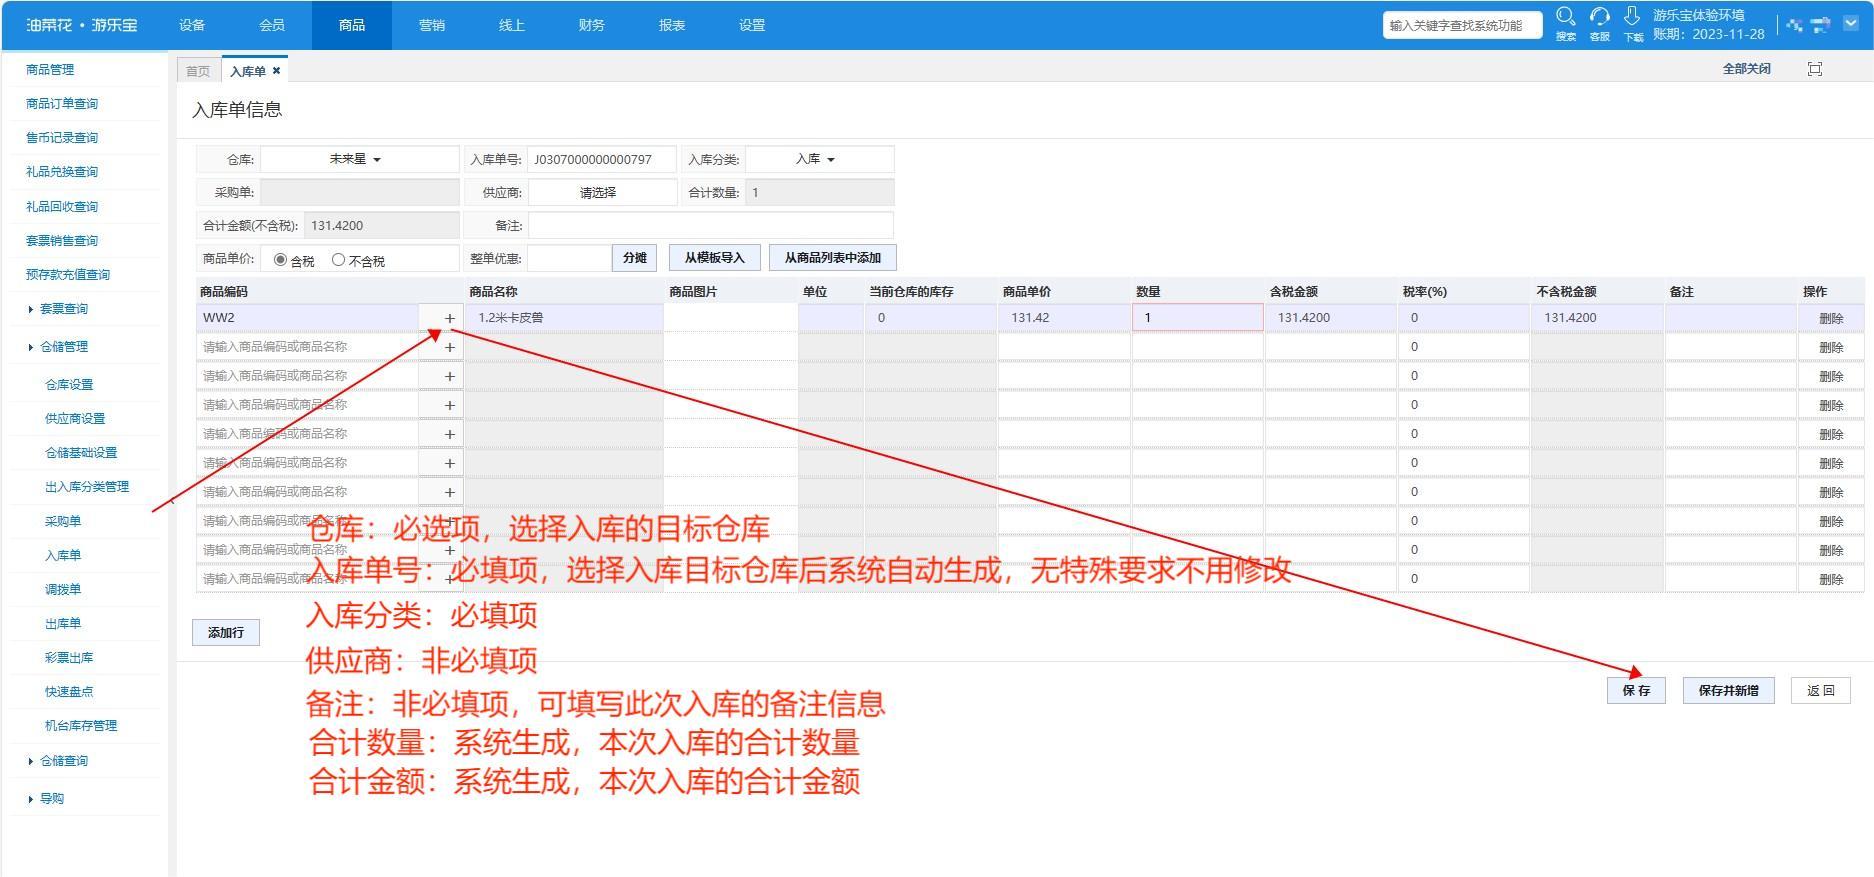Click the 返回 button

click(x=1821, y=691)
